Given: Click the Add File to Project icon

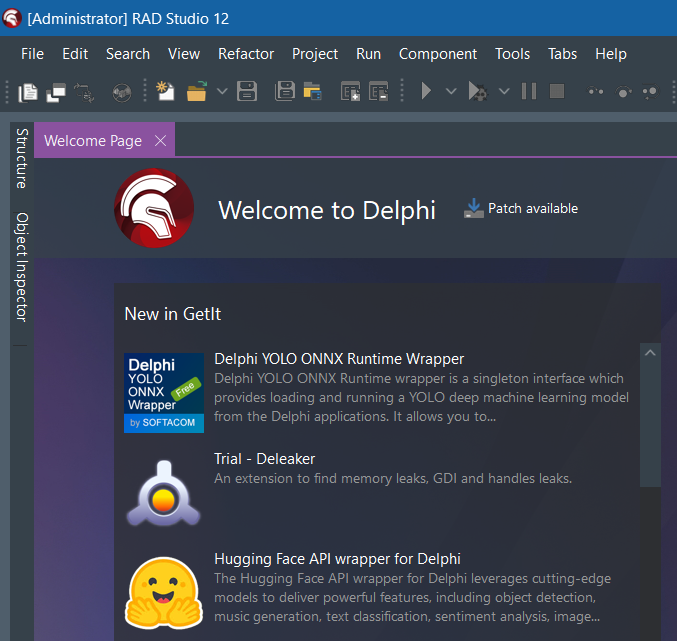Looking at the screenshot, I should click(350, 91).
